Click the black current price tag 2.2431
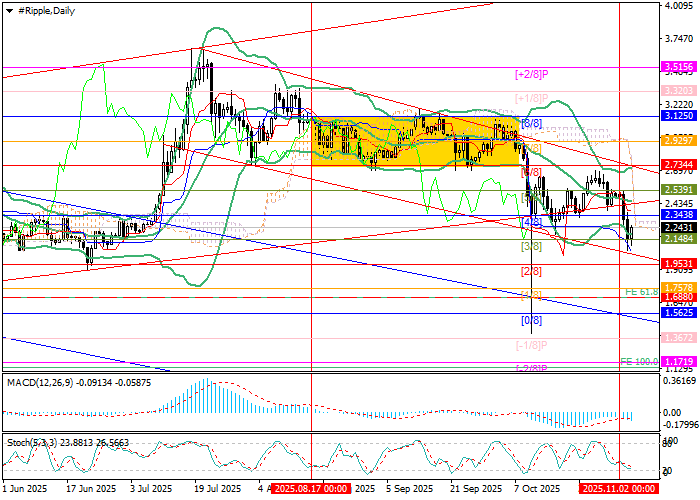Image resolution: width=700 pixels, height=500 pixels. click(679, 228)
